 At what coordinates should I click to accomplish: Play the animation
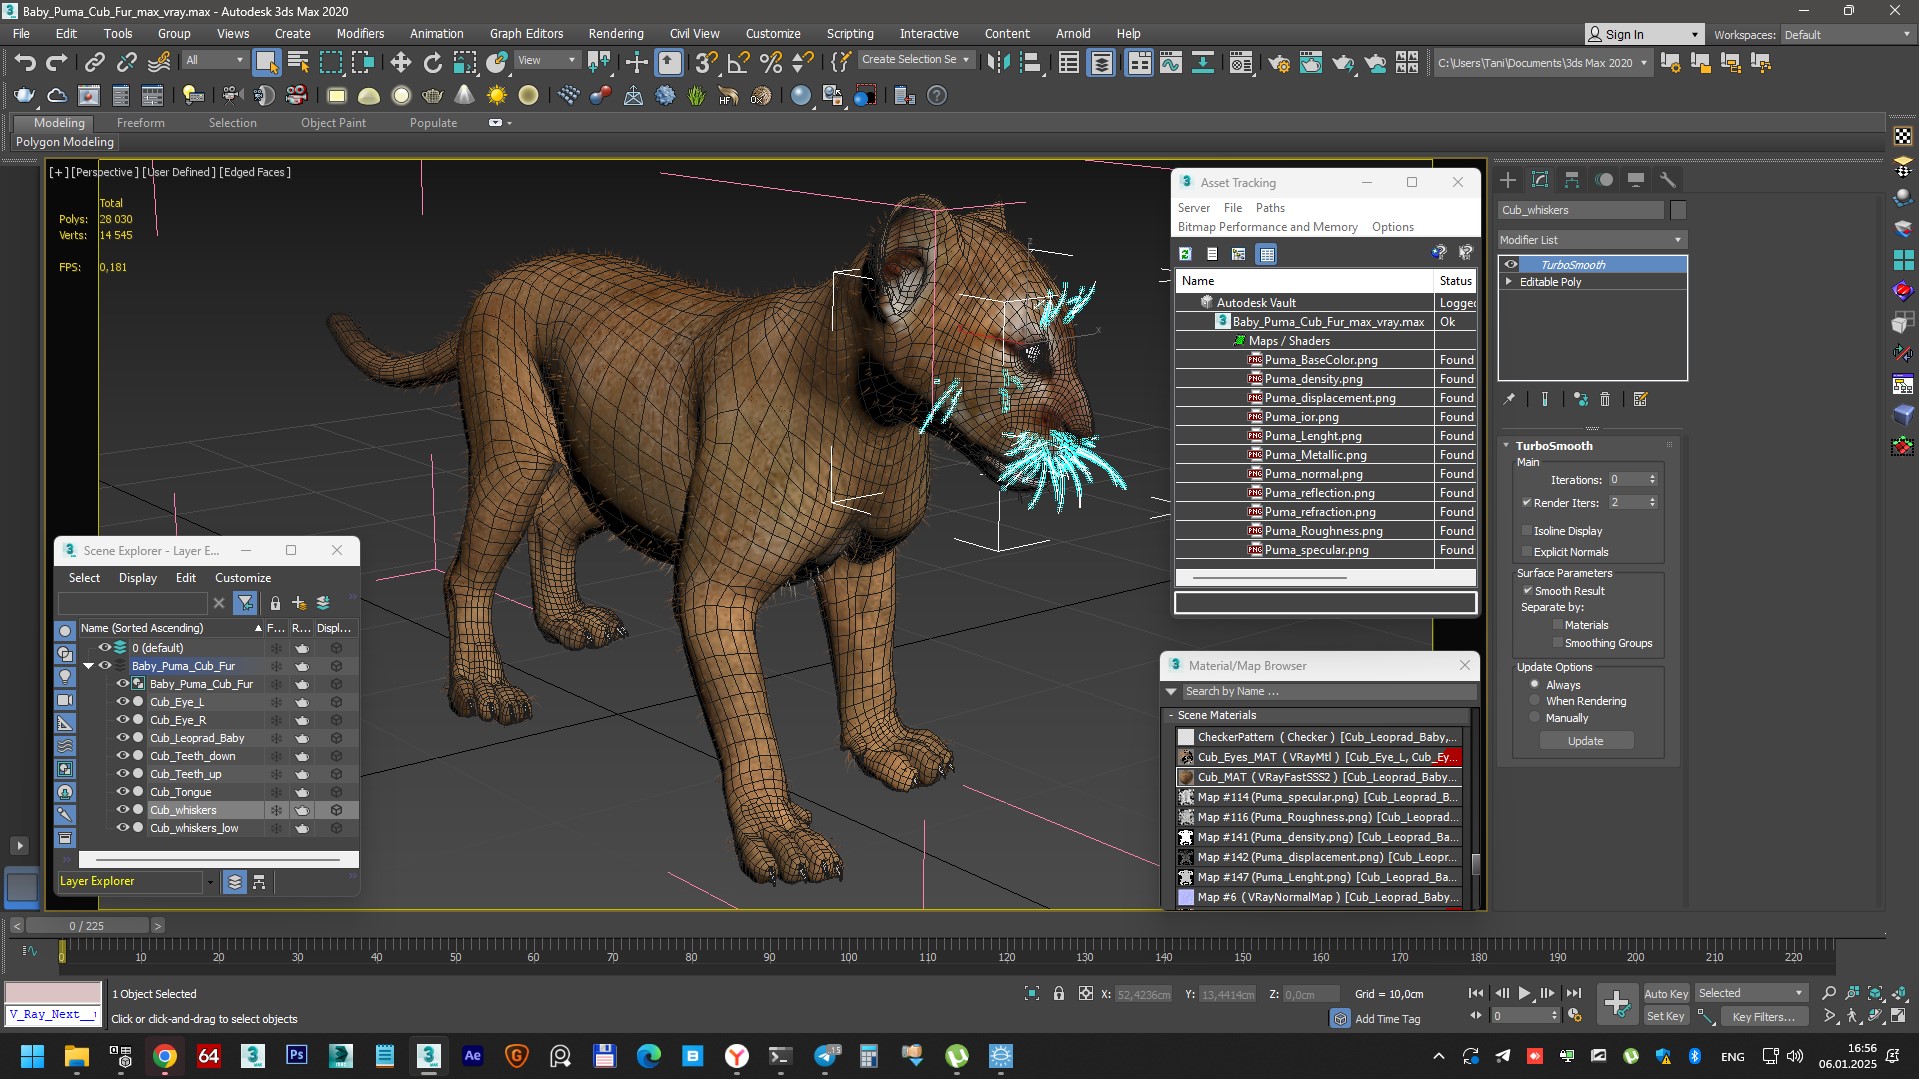[1524, 993]
